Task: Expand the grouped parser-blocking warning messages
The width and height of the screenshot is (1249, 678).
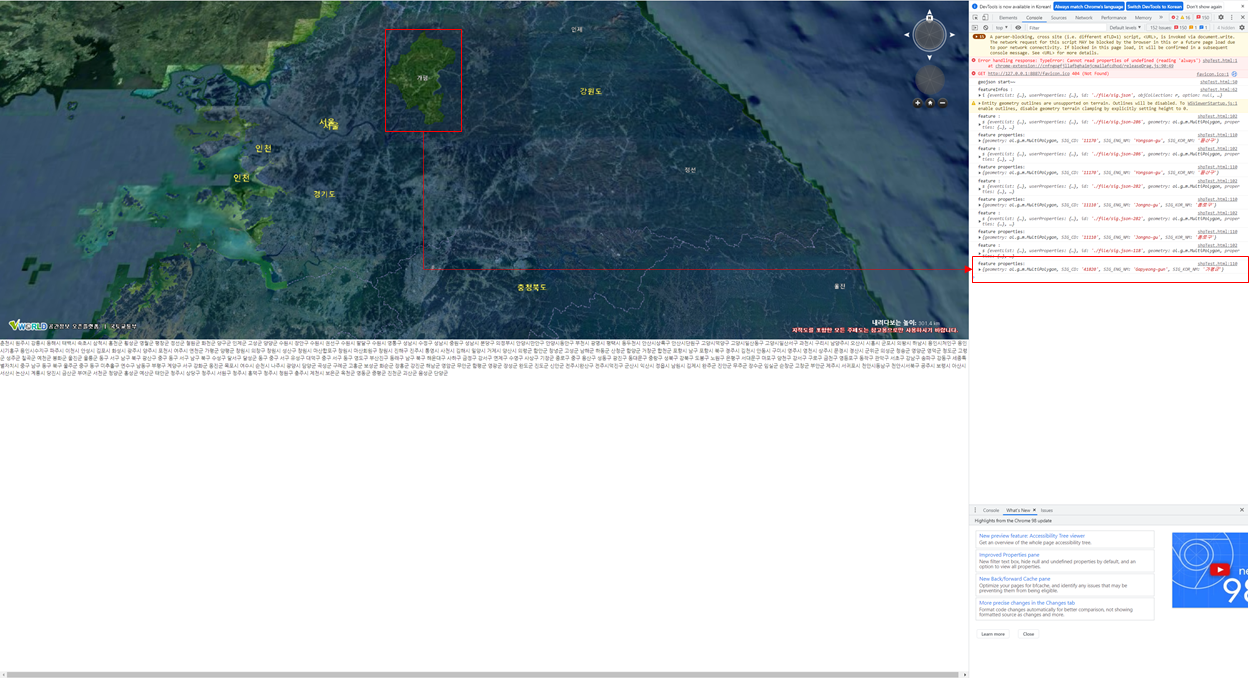Action: (x=979, y=36)
